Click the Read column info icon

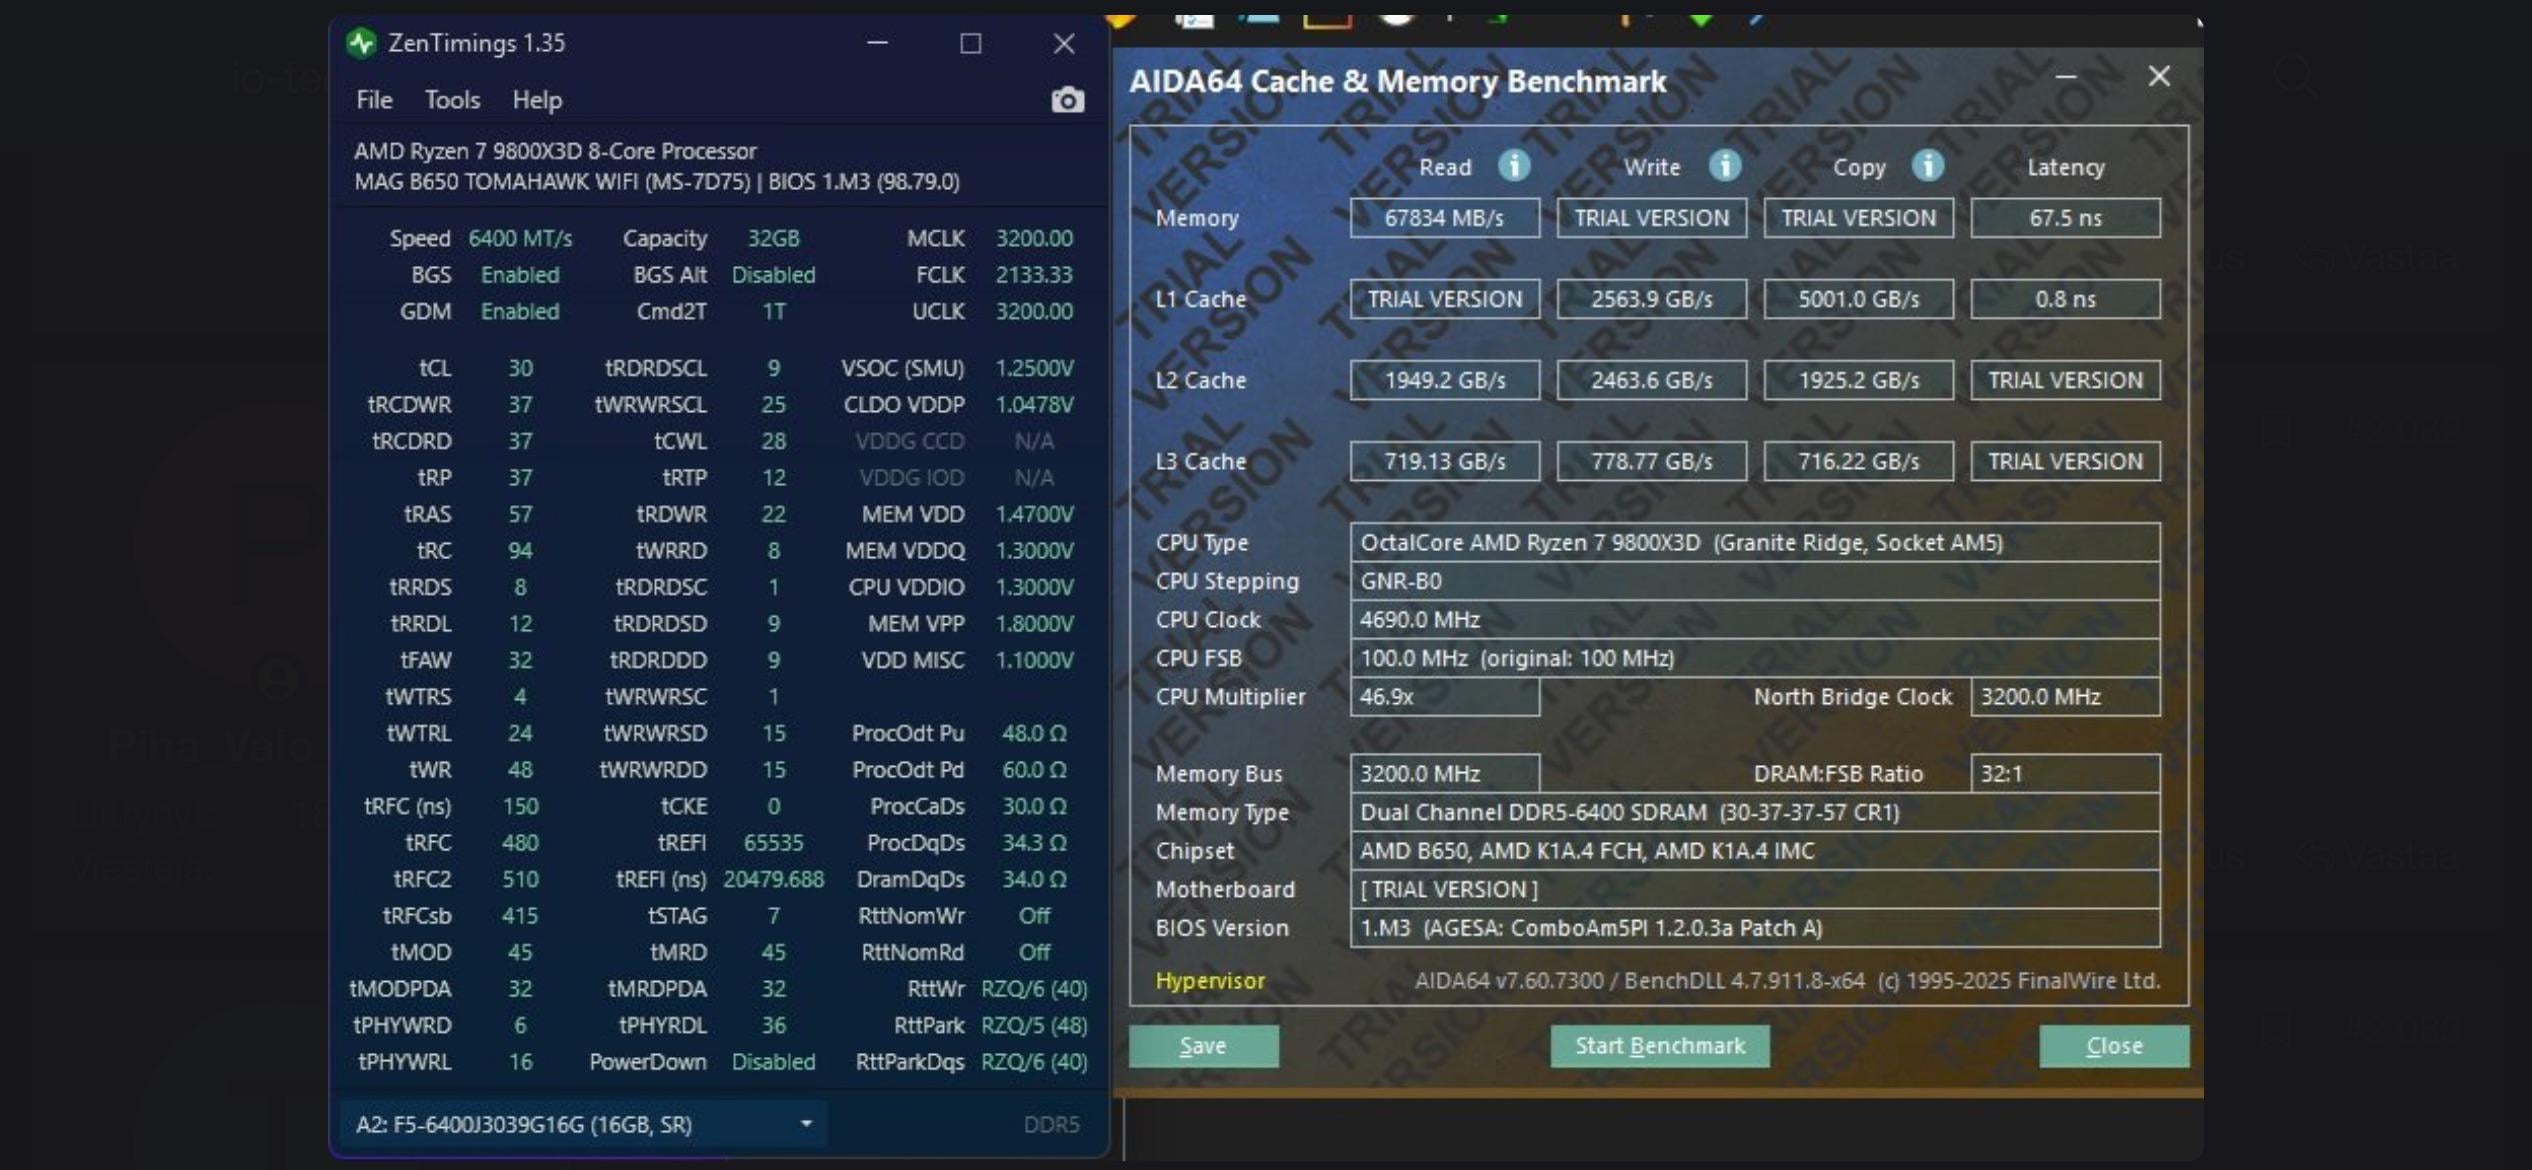1514,166
